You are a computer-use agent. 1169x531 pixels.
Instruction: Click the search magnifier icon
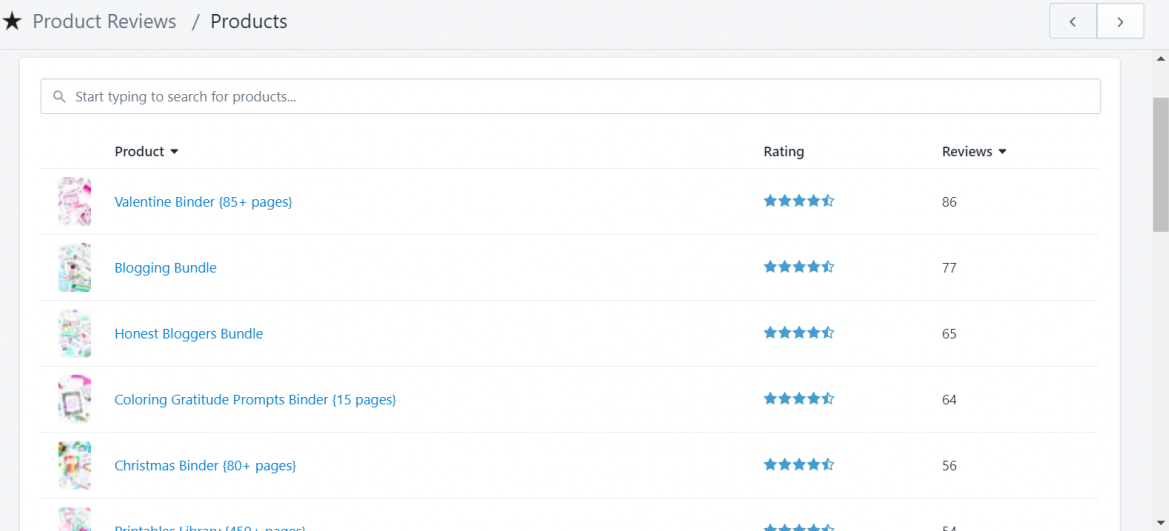coord(60,97)
